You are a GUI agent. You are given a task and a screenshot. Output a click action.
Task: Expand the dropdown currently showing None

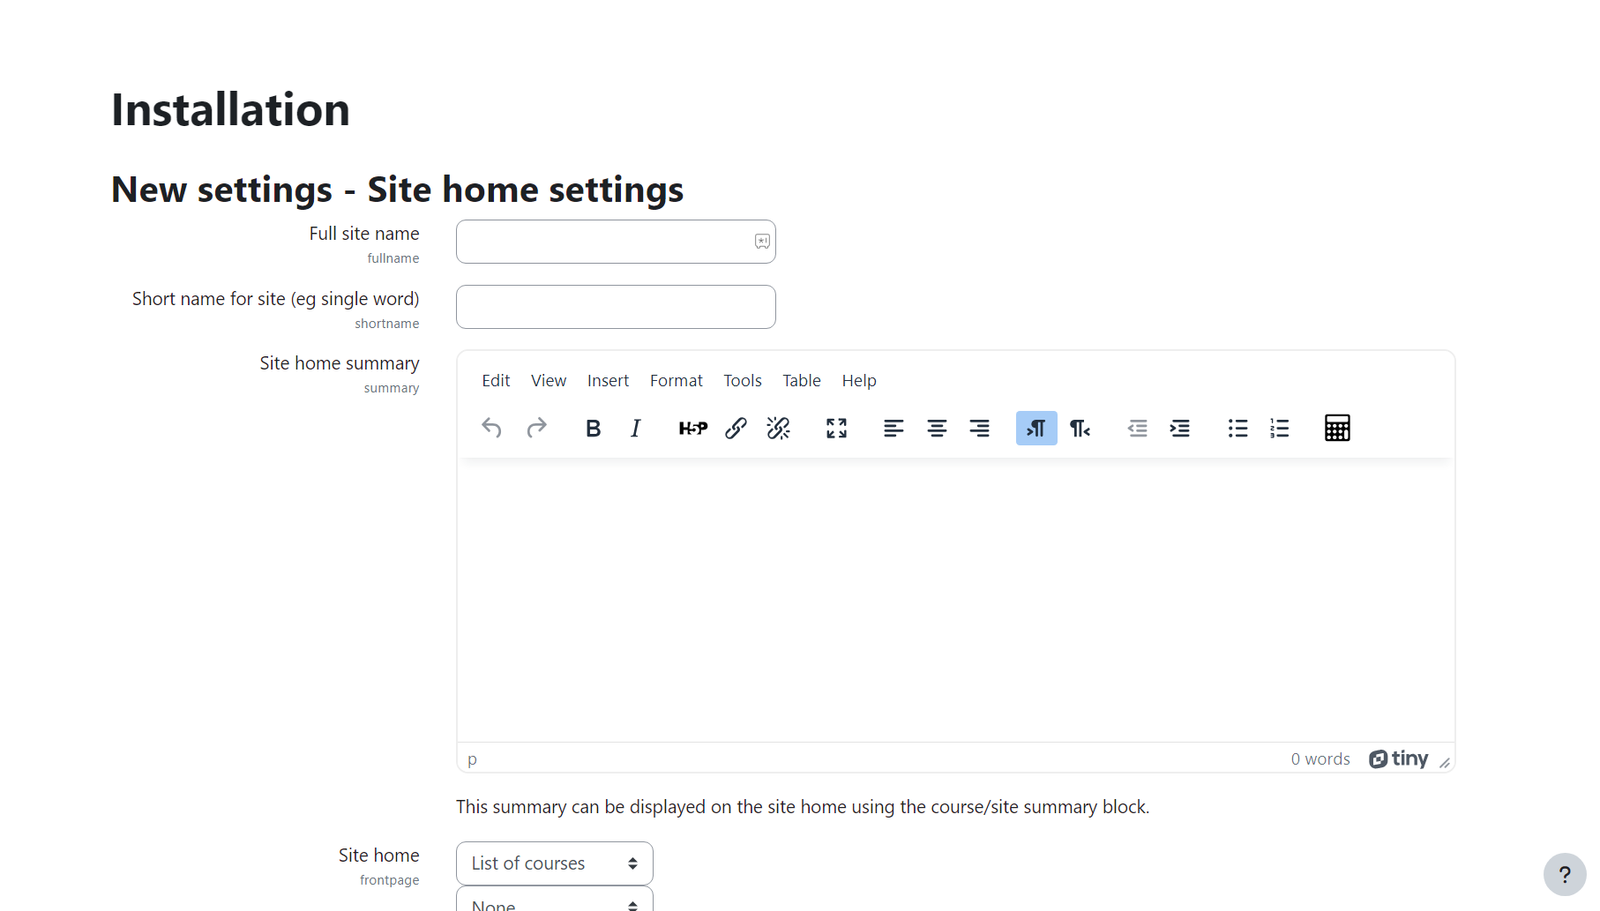pos(554,903)
